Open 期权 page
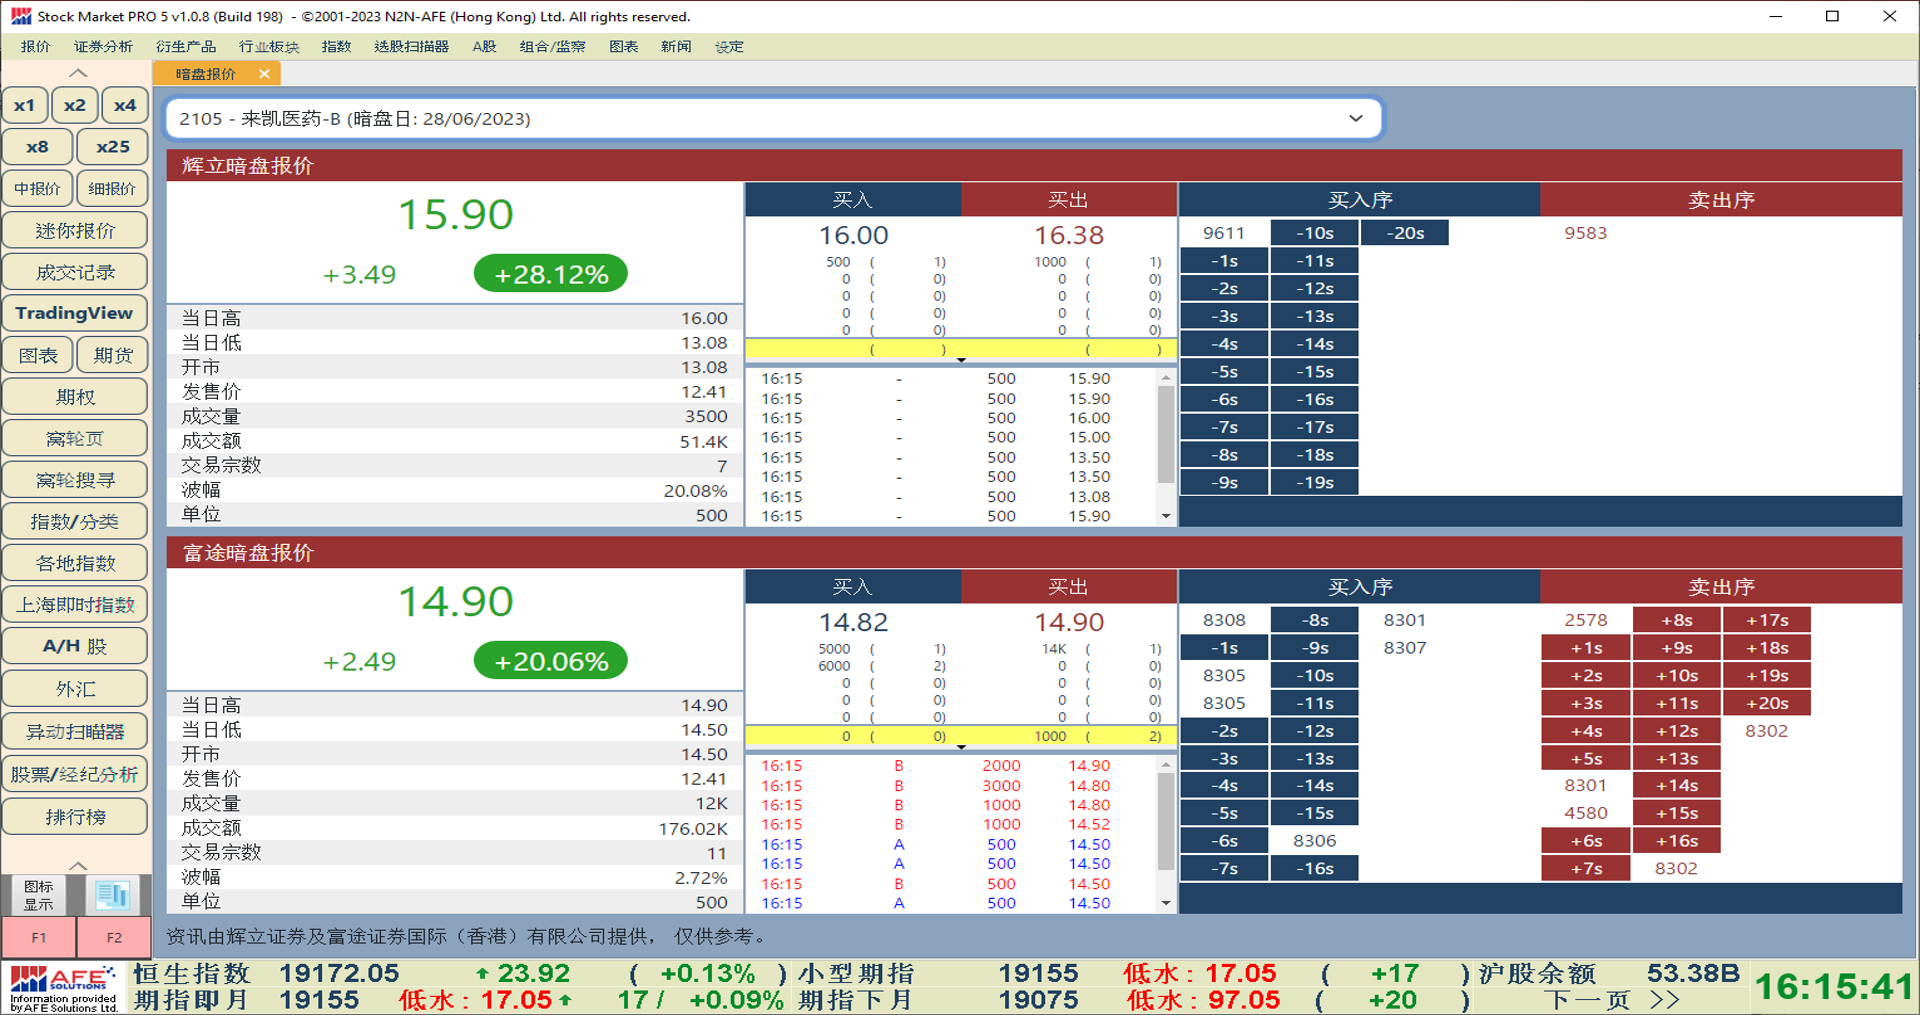The image size is (1920, 1015). [75, 397]
